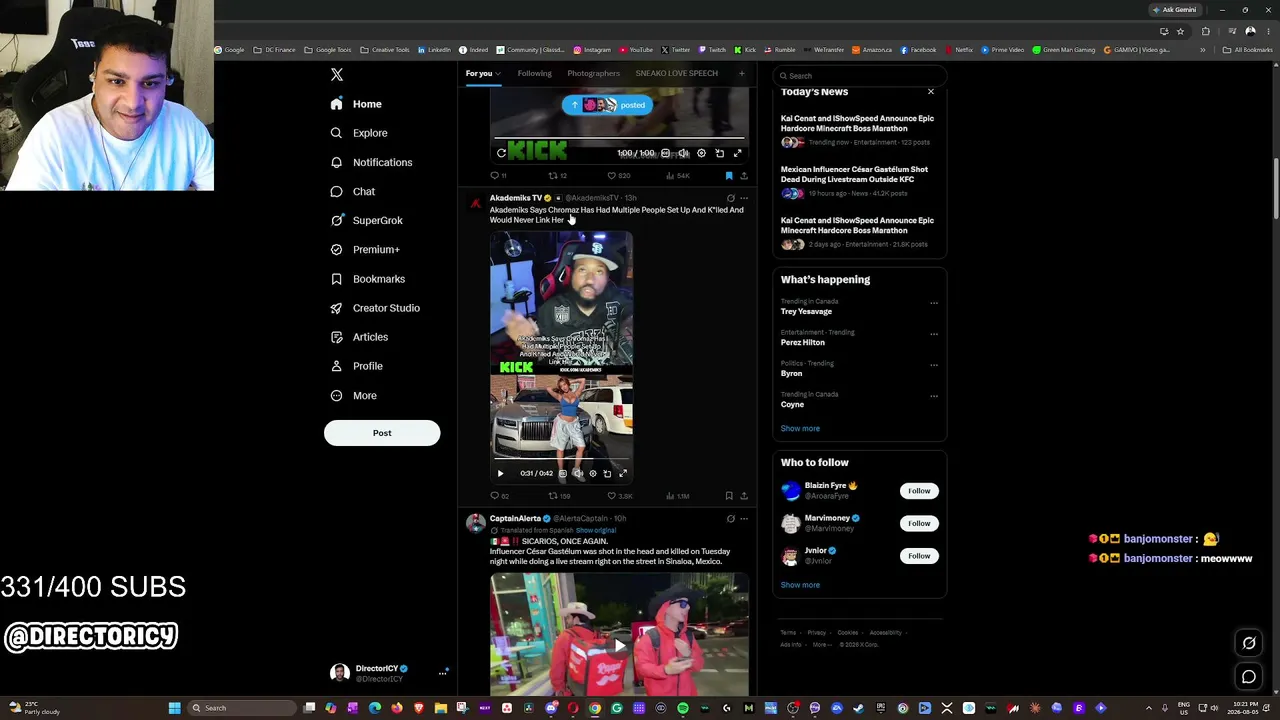The image size is (1280, 720).
Task: Open the Windows Start menu
Action: 174,708
